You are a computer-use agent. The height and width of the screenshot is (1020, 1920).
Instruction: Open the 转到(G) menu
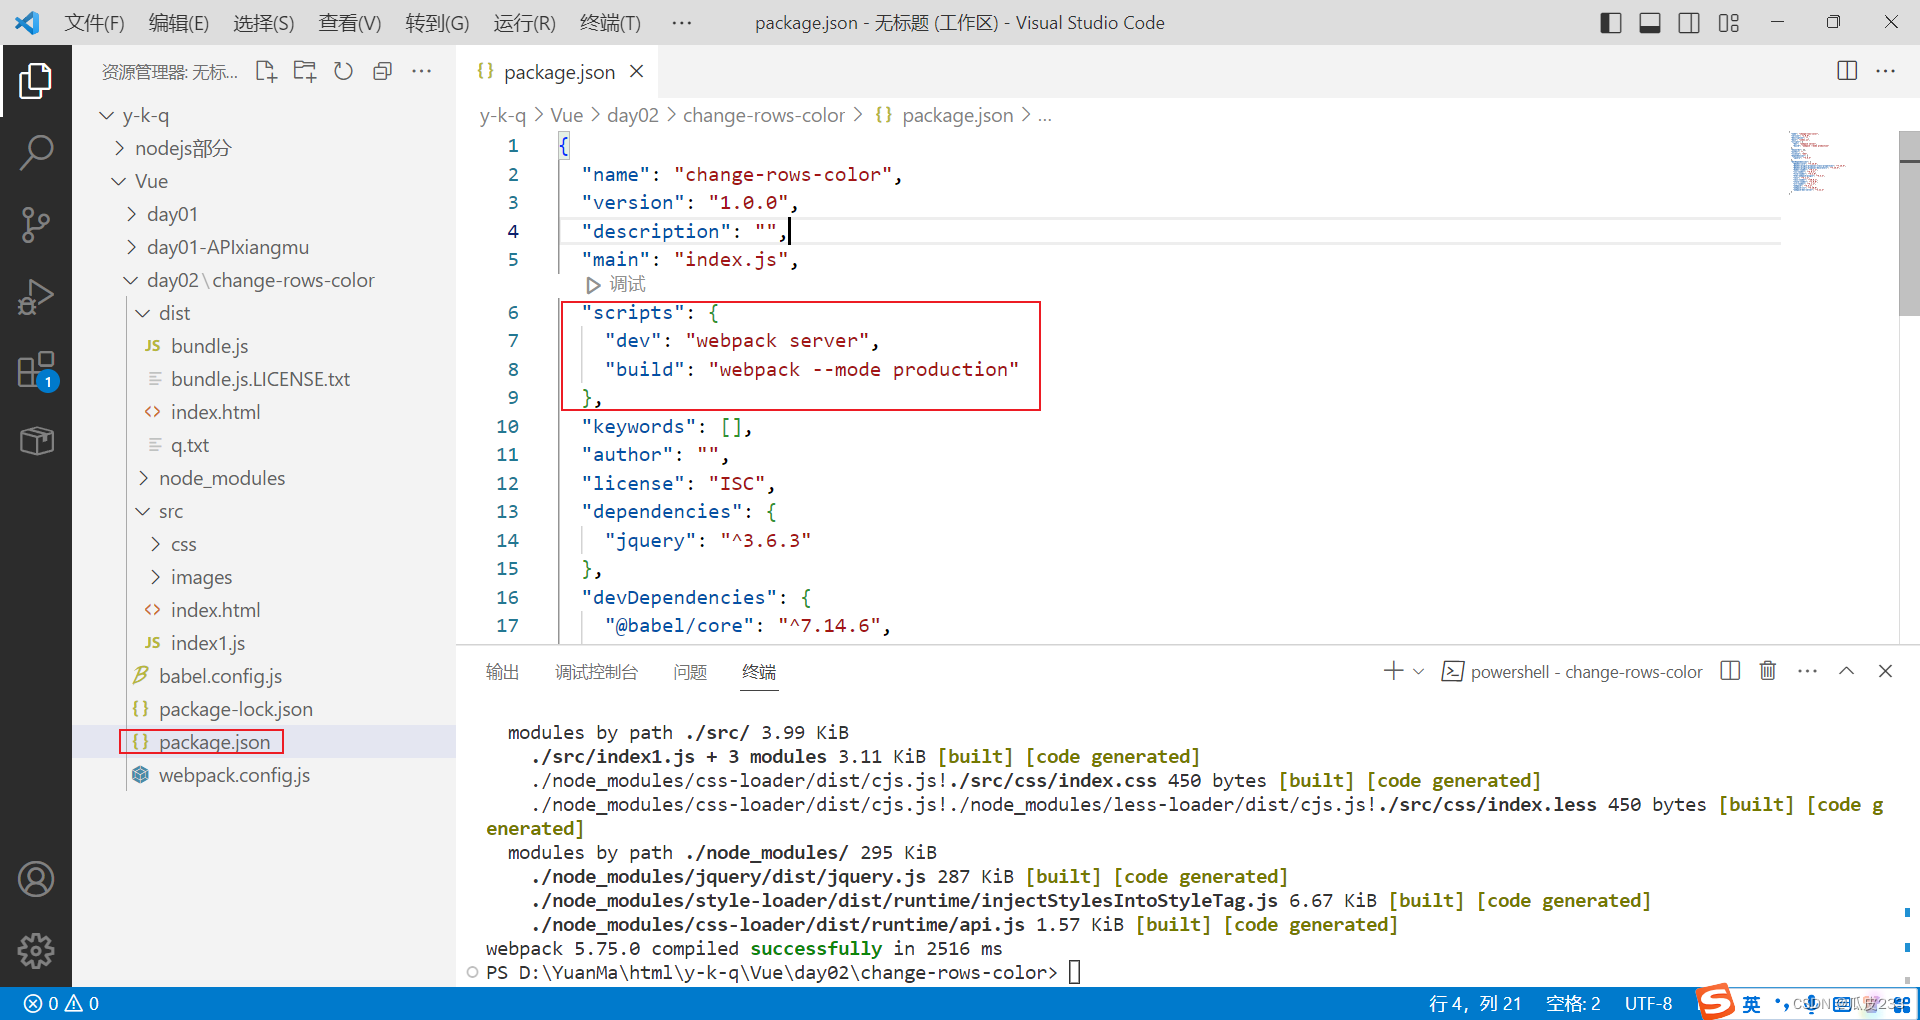click(437, 23)
